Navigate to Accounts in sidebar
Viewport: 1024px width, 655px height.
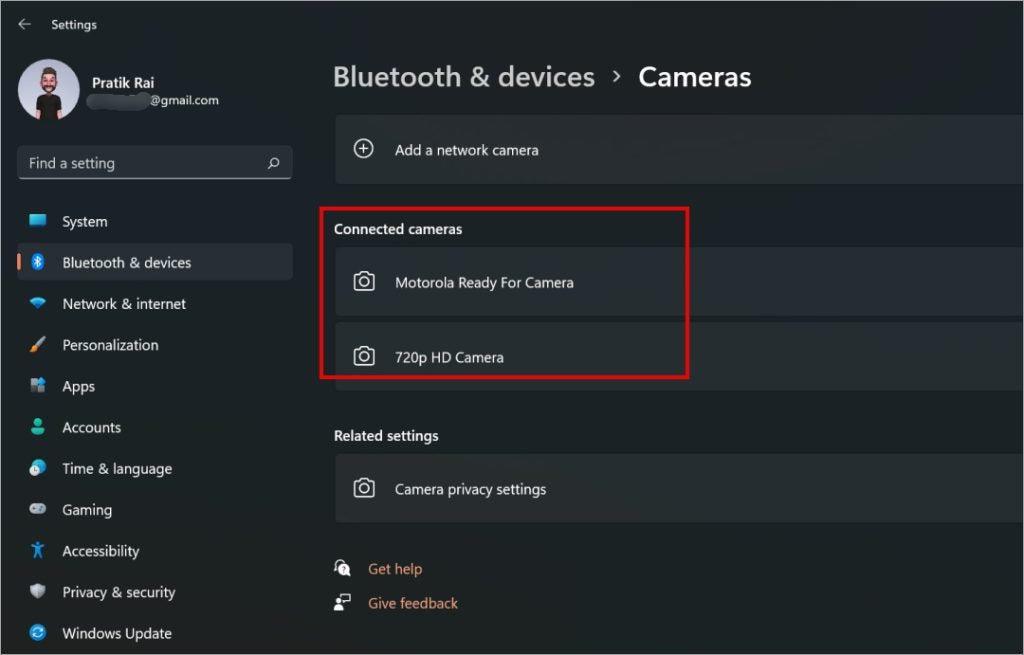point(91,427)
